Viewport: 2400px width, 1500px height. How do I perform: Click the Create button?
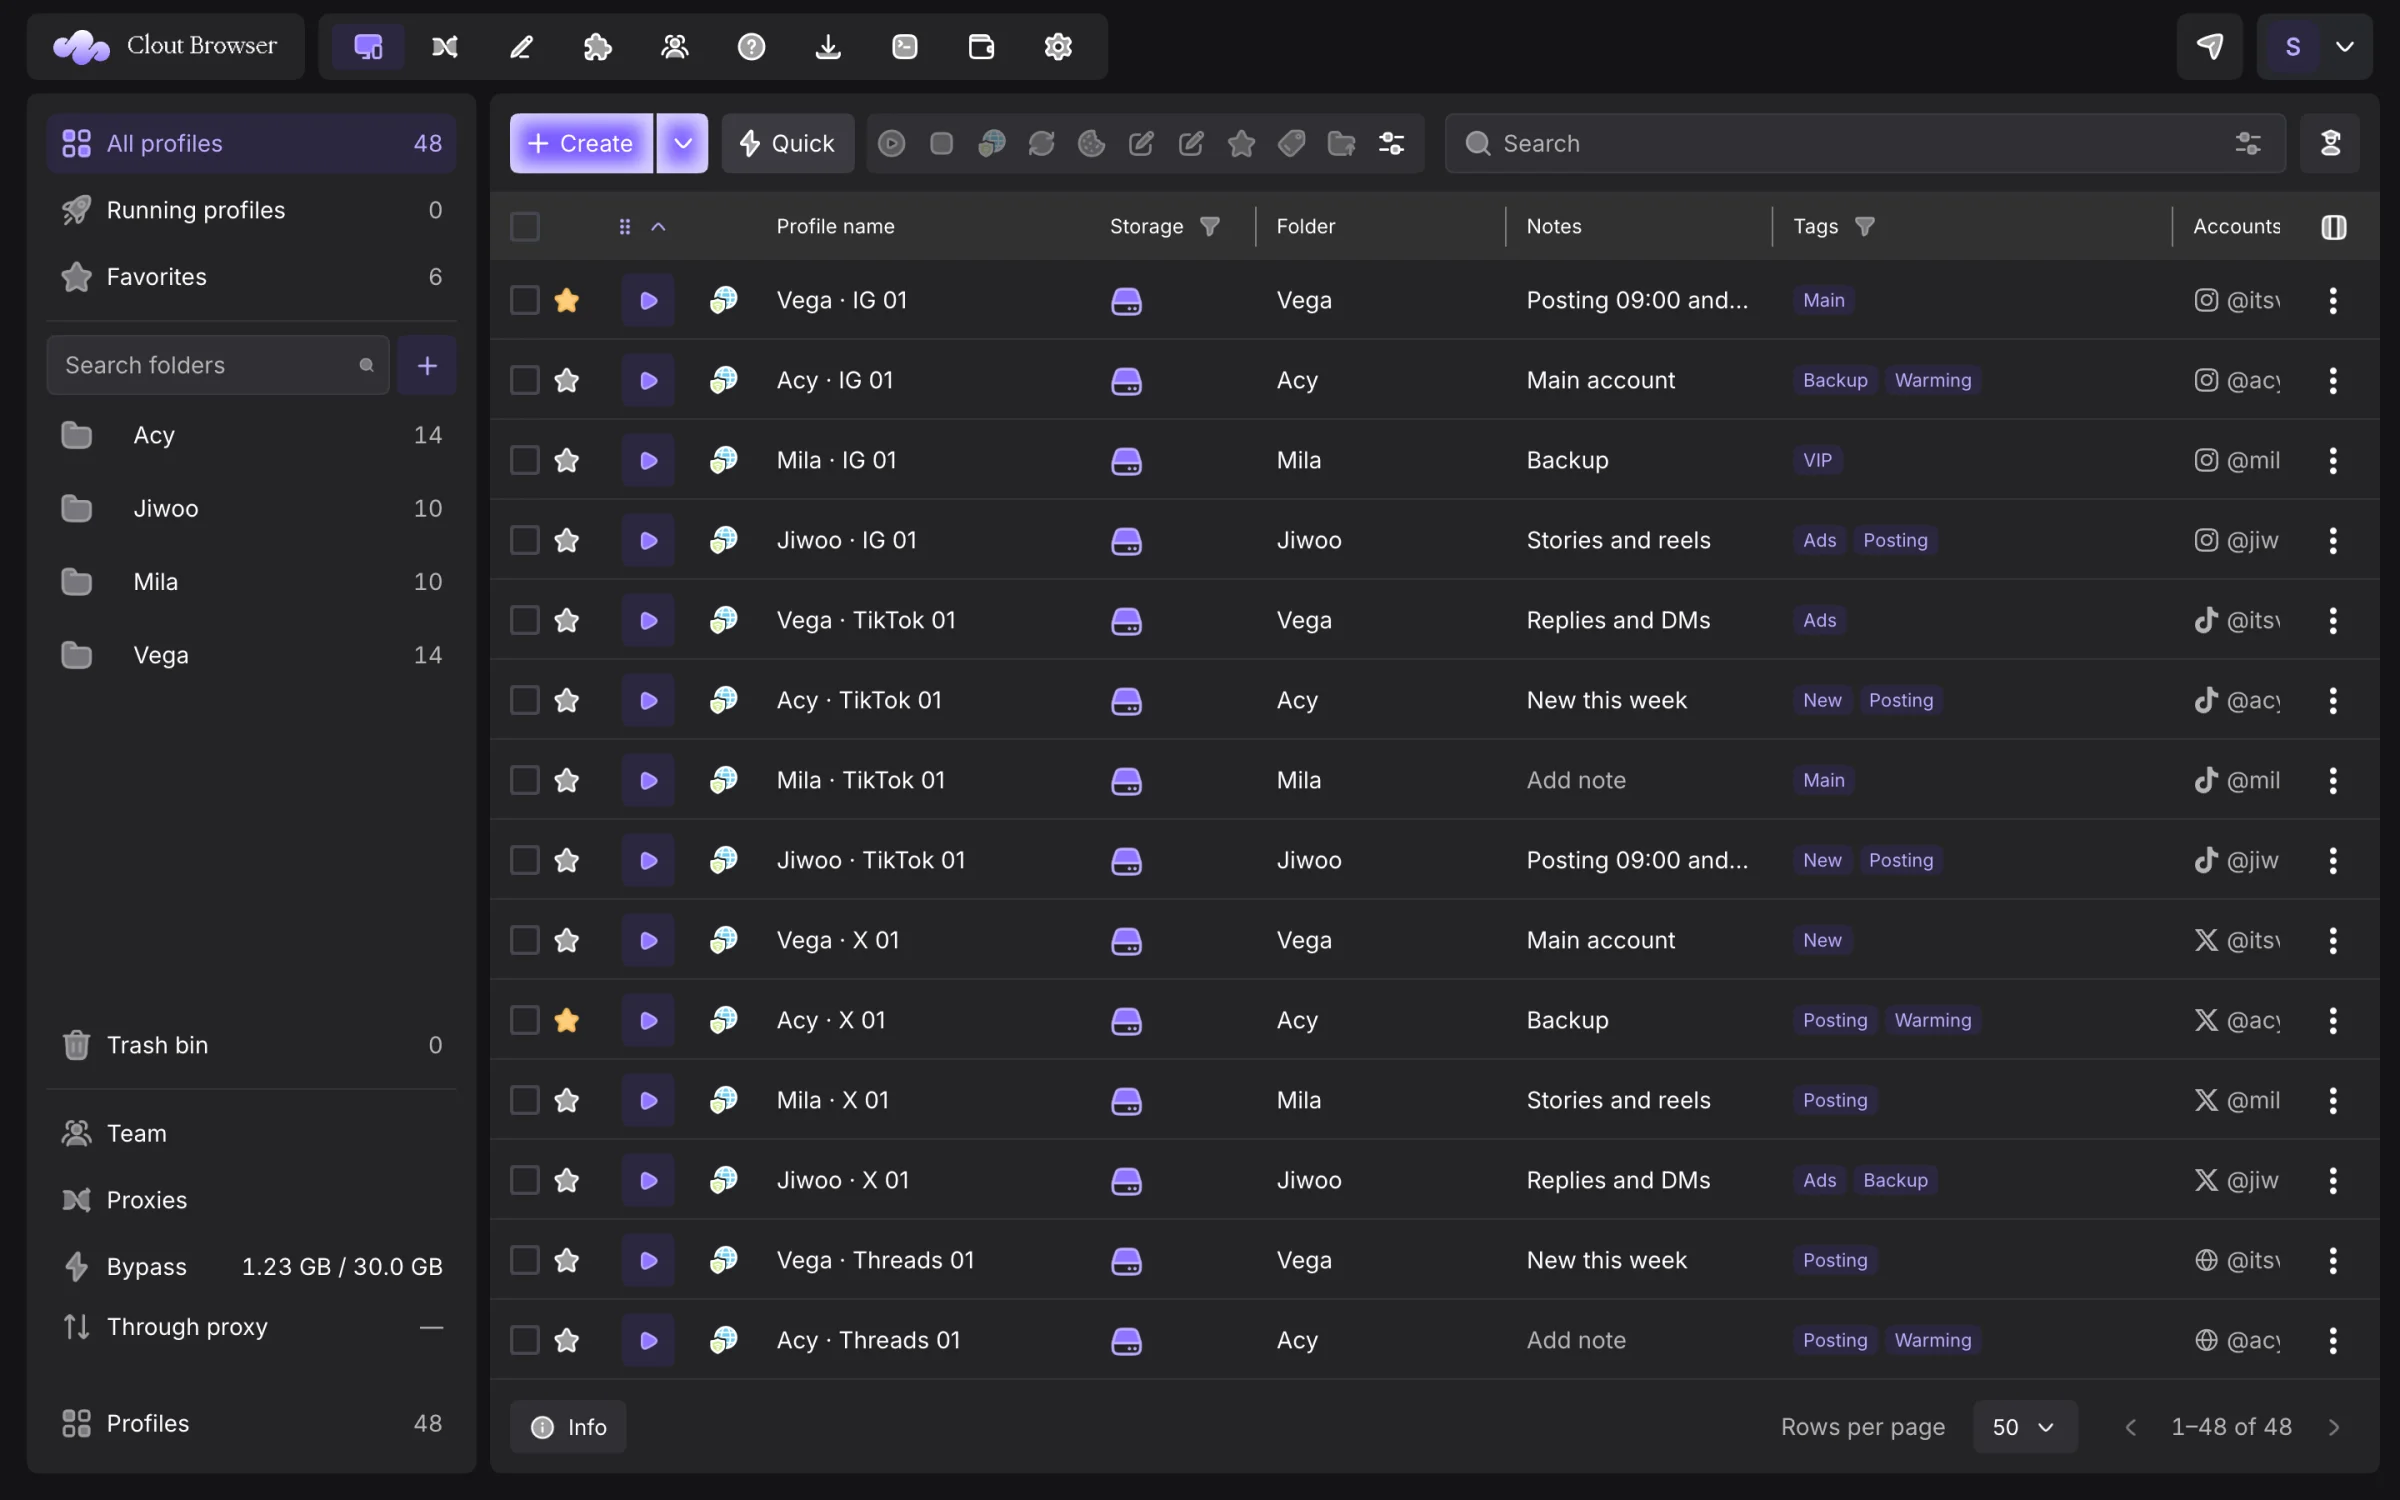(x=581, y=143)
